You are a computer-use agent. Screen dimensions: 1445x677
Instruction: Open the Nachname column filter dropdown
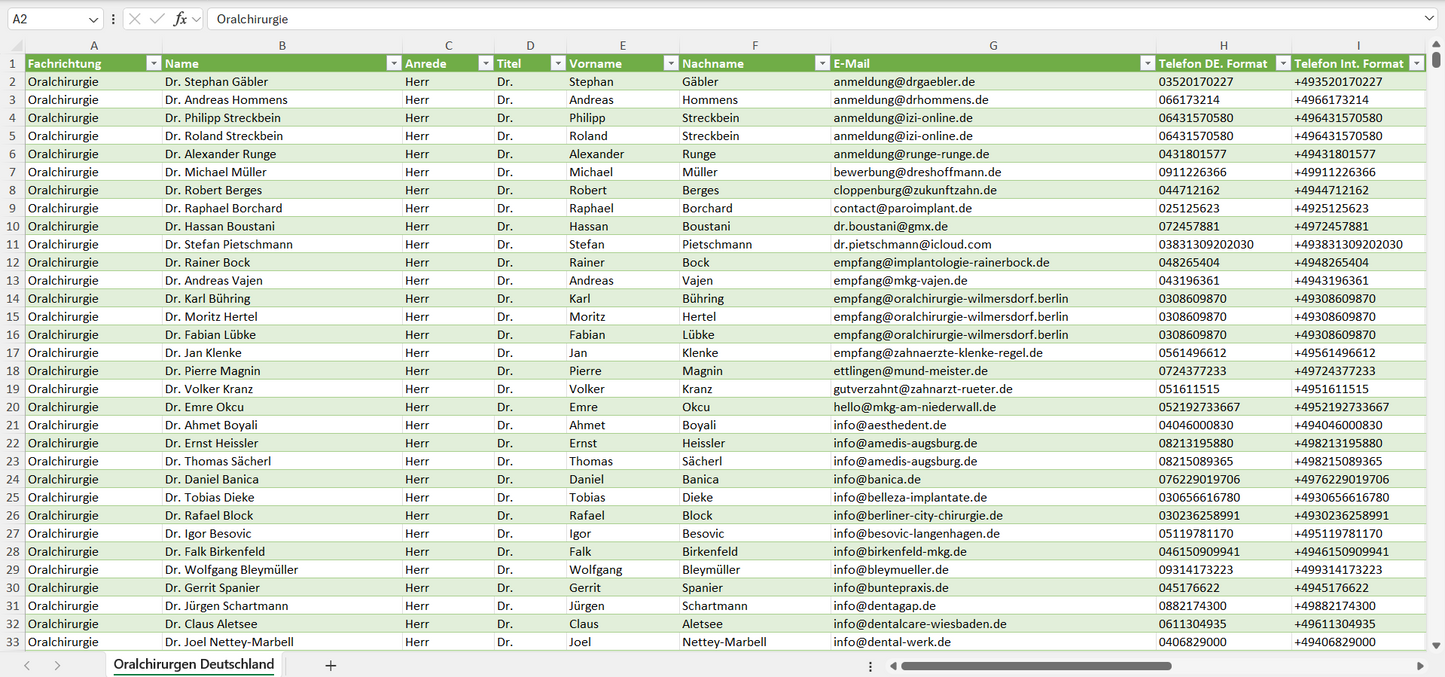[x=821, y=63]
